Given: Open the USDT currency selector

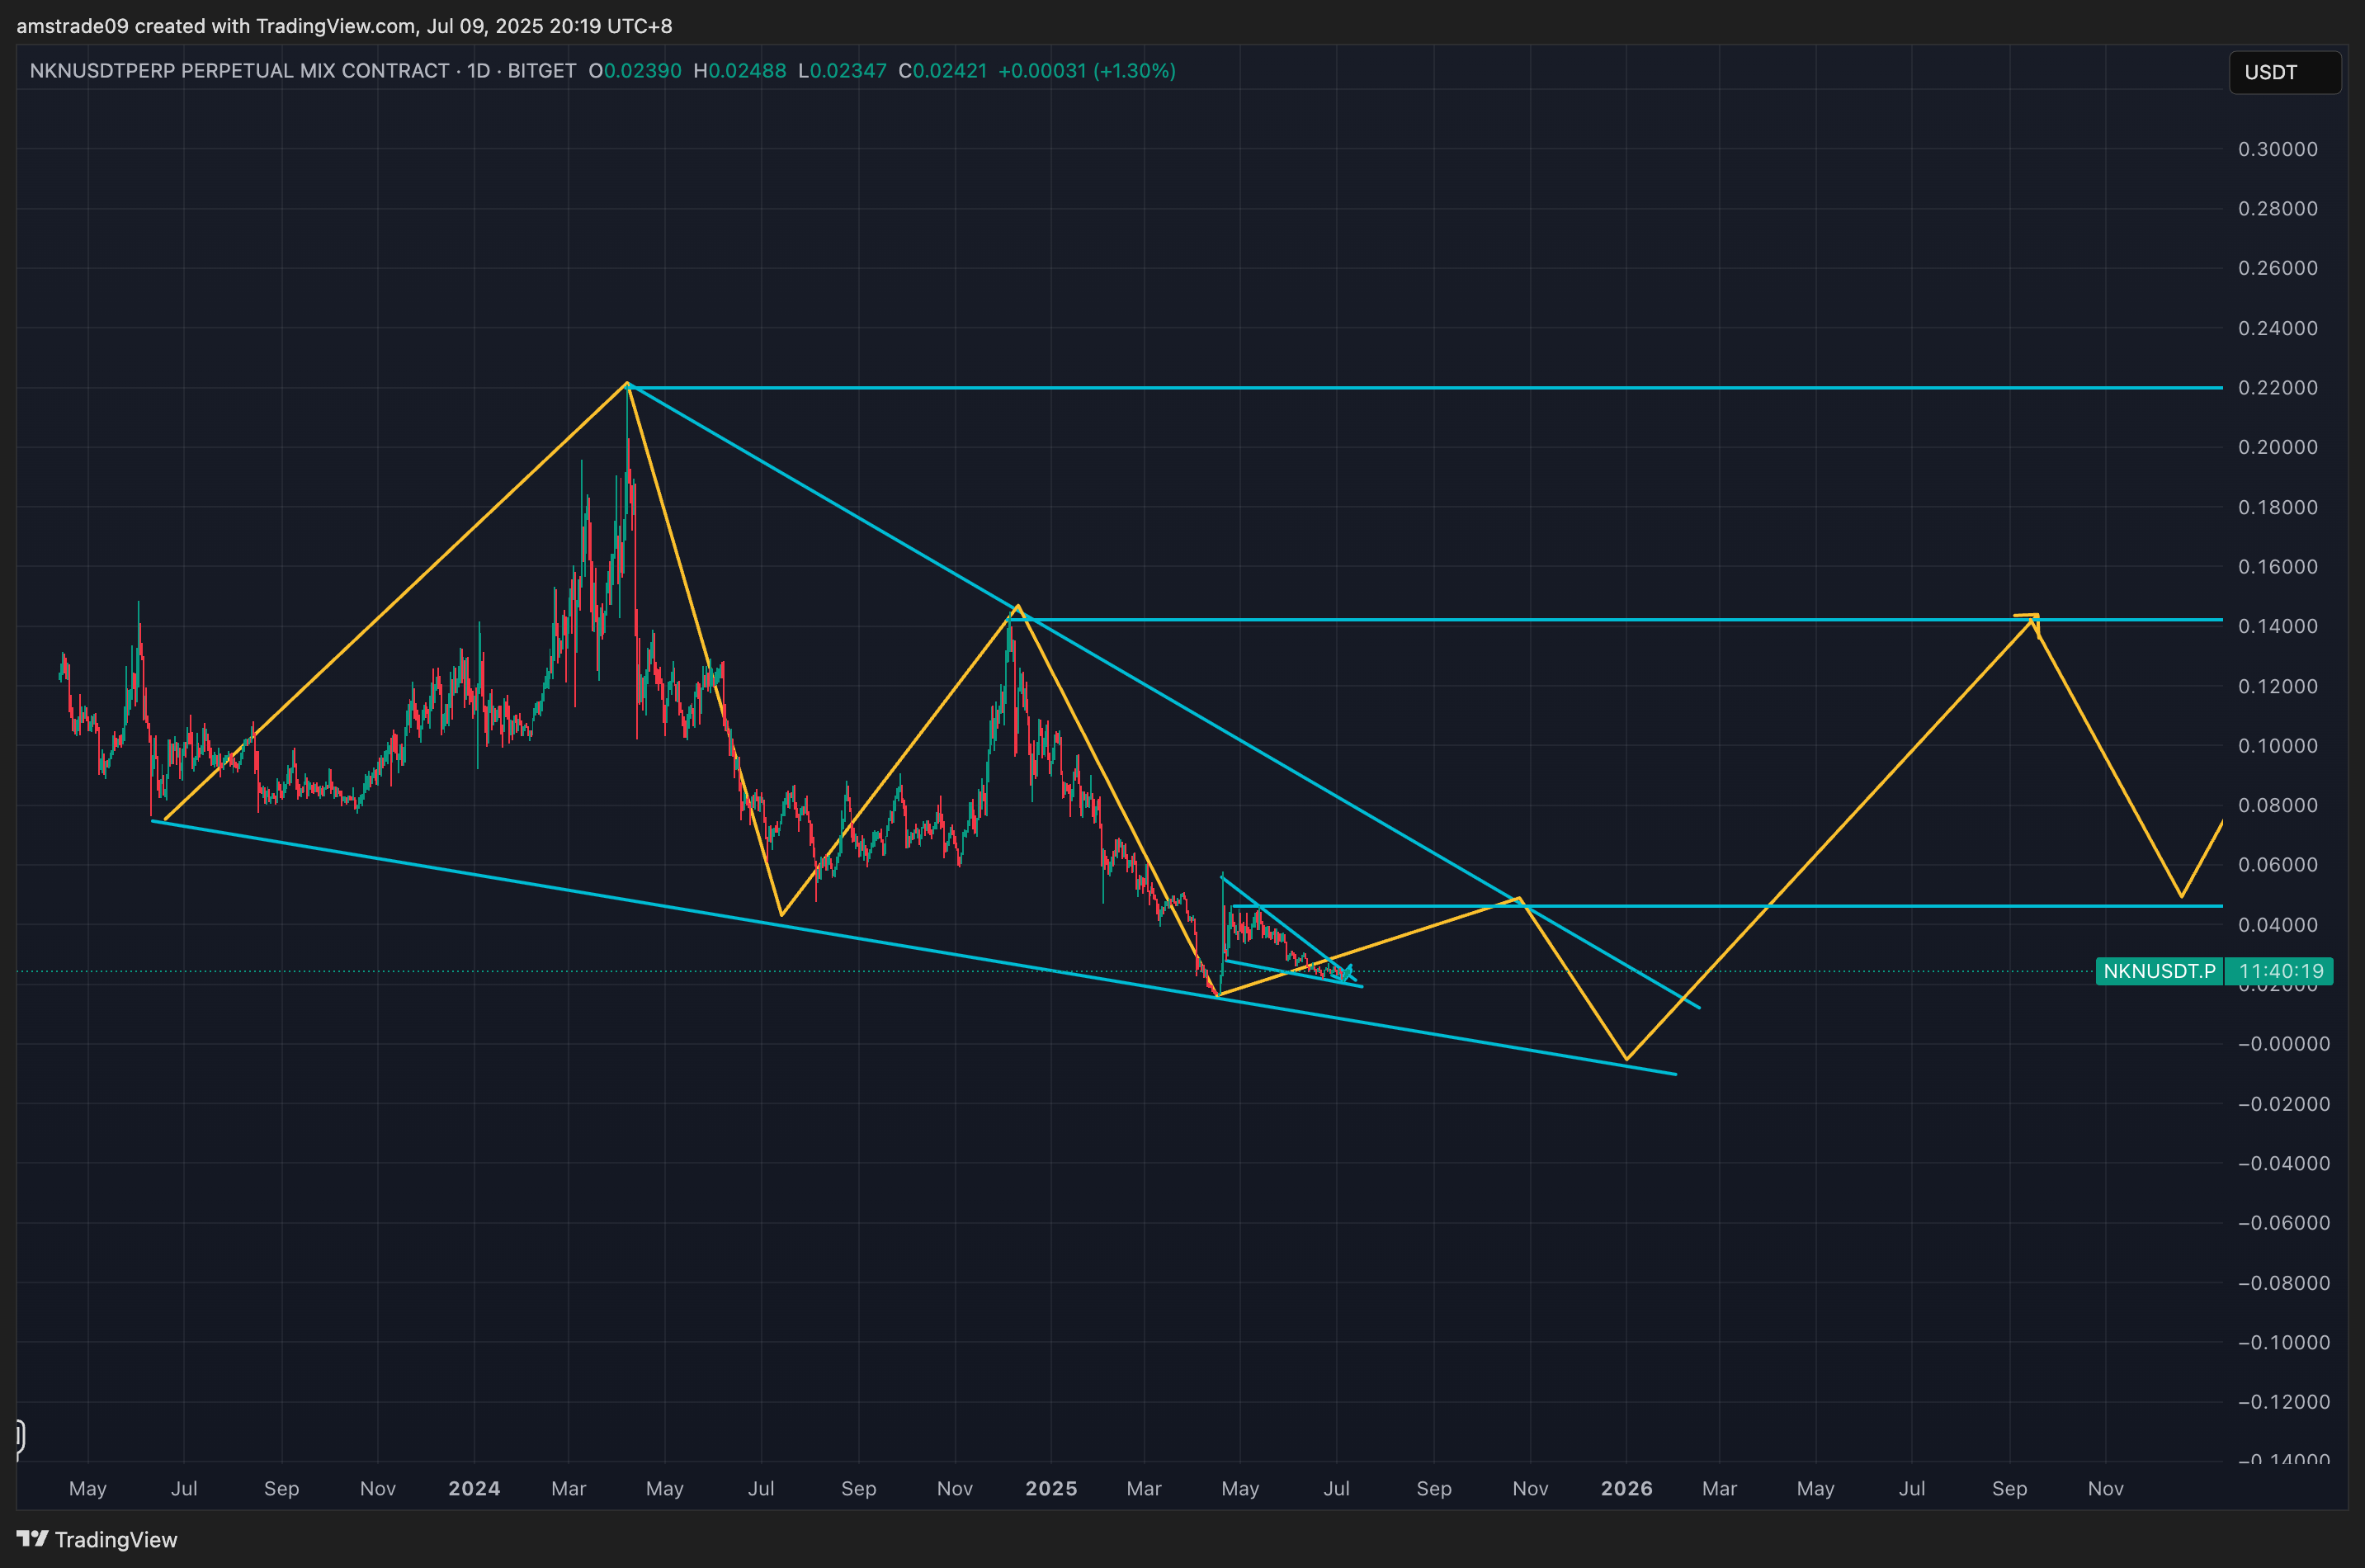Looking at the screenshot, I should point(2284,72).
